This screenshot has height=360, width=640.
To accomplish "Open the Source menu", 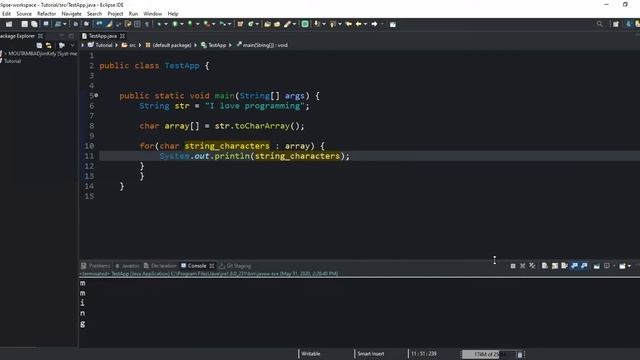I will coord(24,14).
